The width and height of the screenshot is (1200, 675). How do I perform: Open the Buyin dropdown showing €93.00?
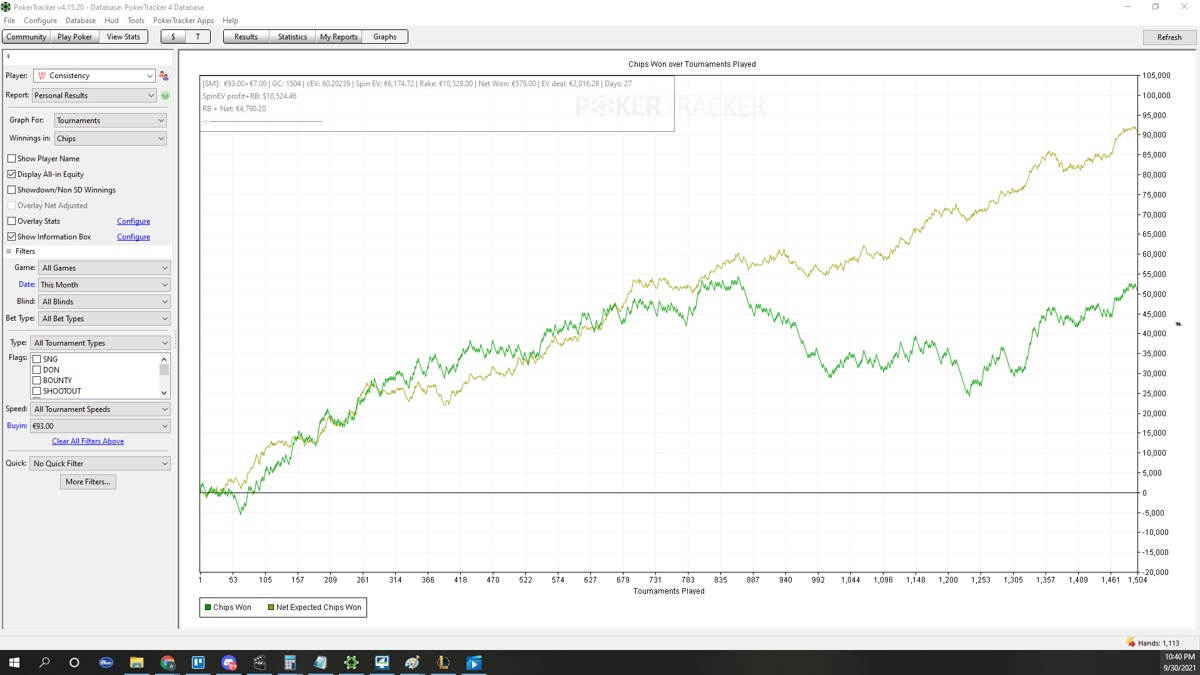[101, 426]
